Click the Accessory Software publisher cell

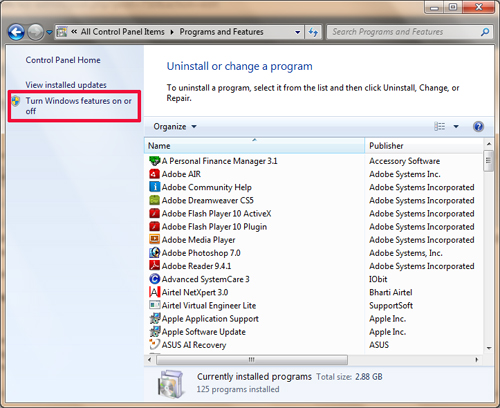405,161
